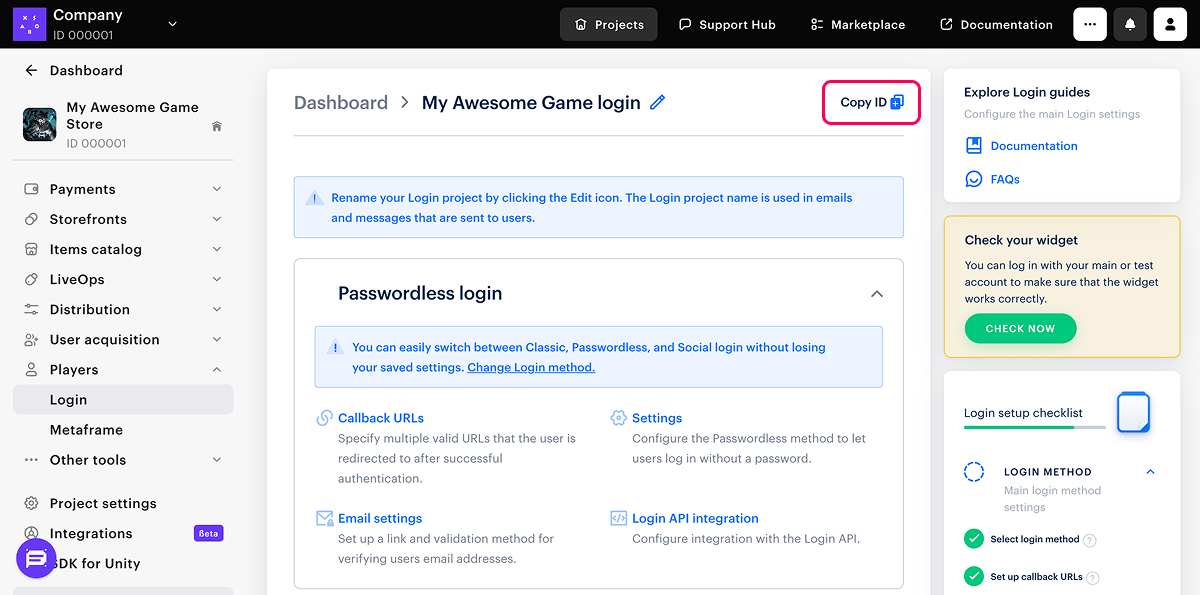Screen dimensions: 1200x595
Task: Click the home icon beside My Awesome Game Store
Action: pos(217,126)
